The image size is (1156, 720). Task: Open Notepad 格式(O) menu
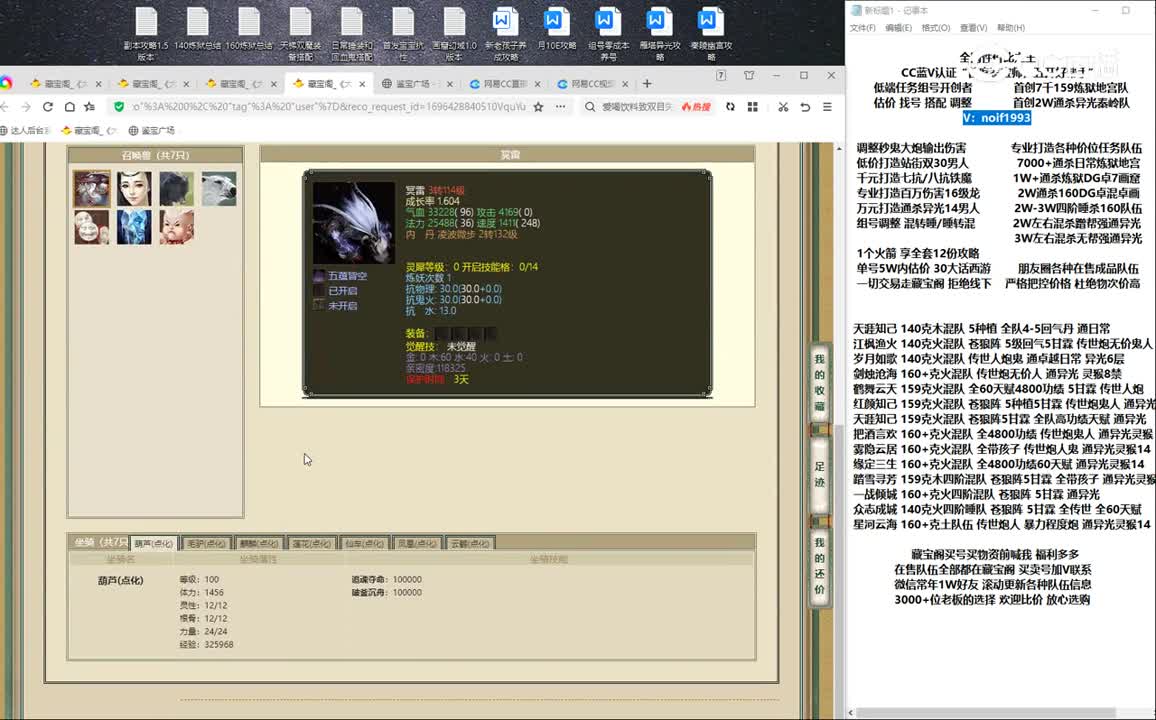(935, 28)
